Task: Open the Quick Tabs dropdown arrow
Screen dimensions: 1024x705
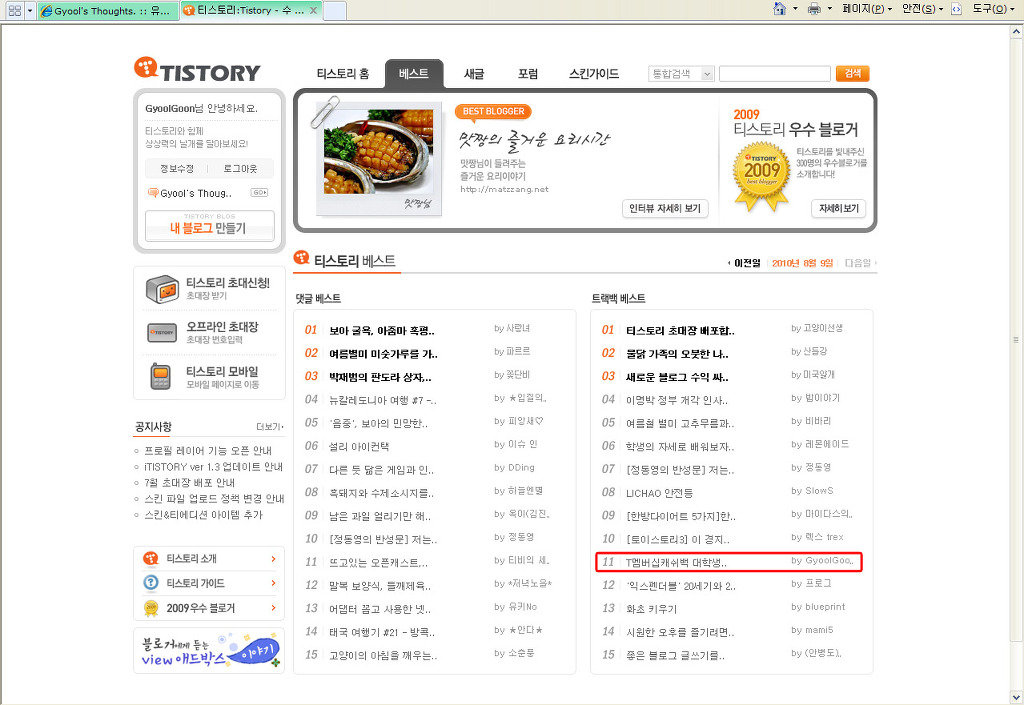Action: (29, 10)
